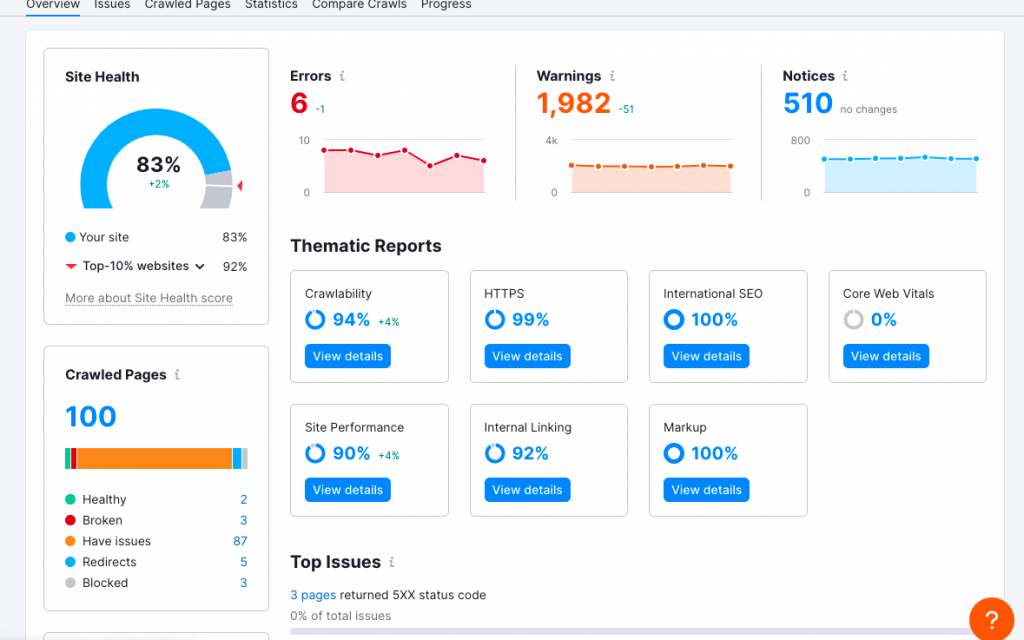The image size is (1024, 640).
Task: Click the 3 pages link under Top Issues
Action: point(313,594)
